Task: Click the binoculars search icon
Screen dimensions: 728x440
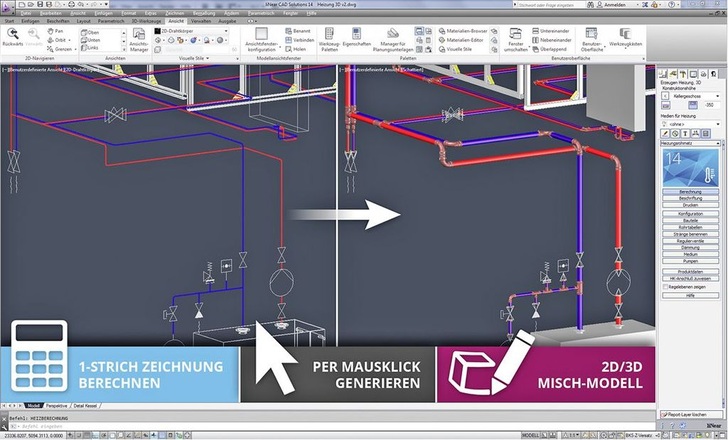Action: [x=590, y=4]
